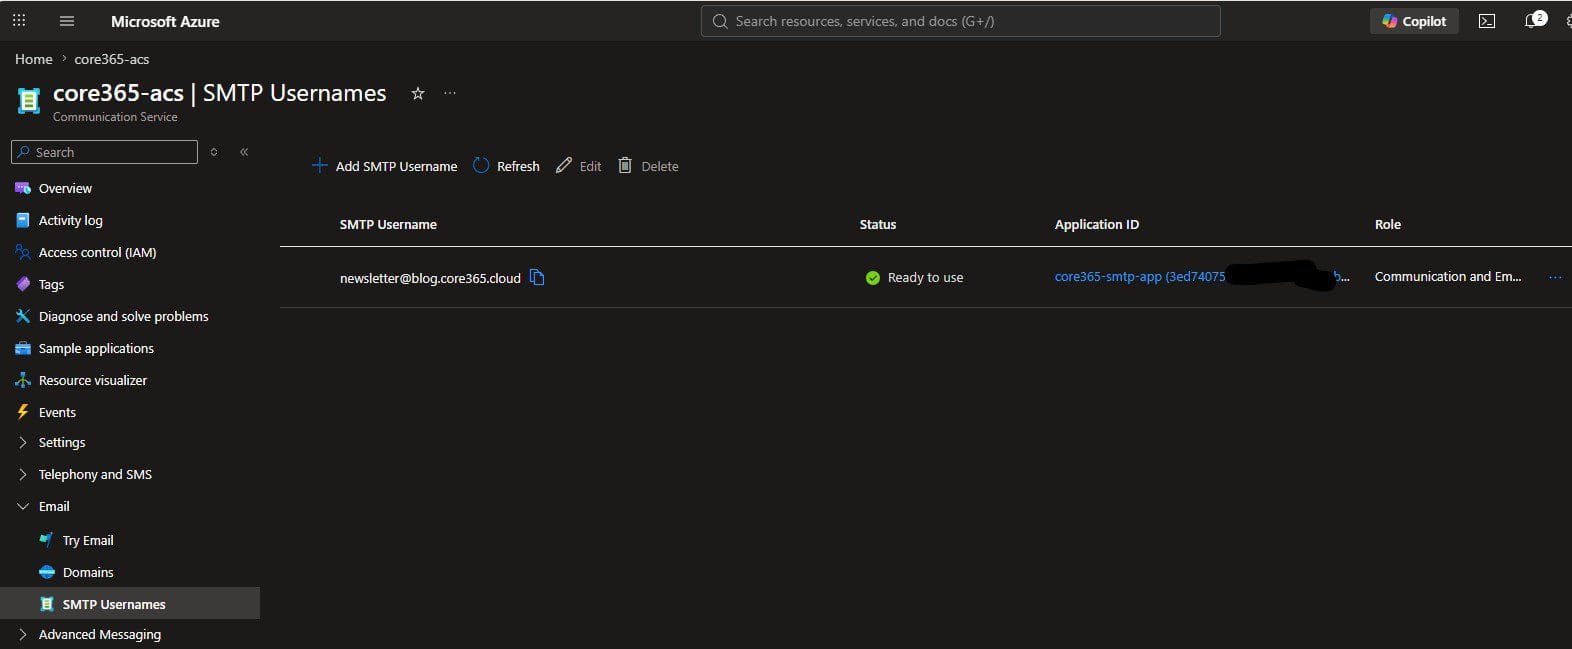1572x649 pixels.
Task: Toggle the sidebar expand/collapse arrows
Action: [x=214, y=152]
